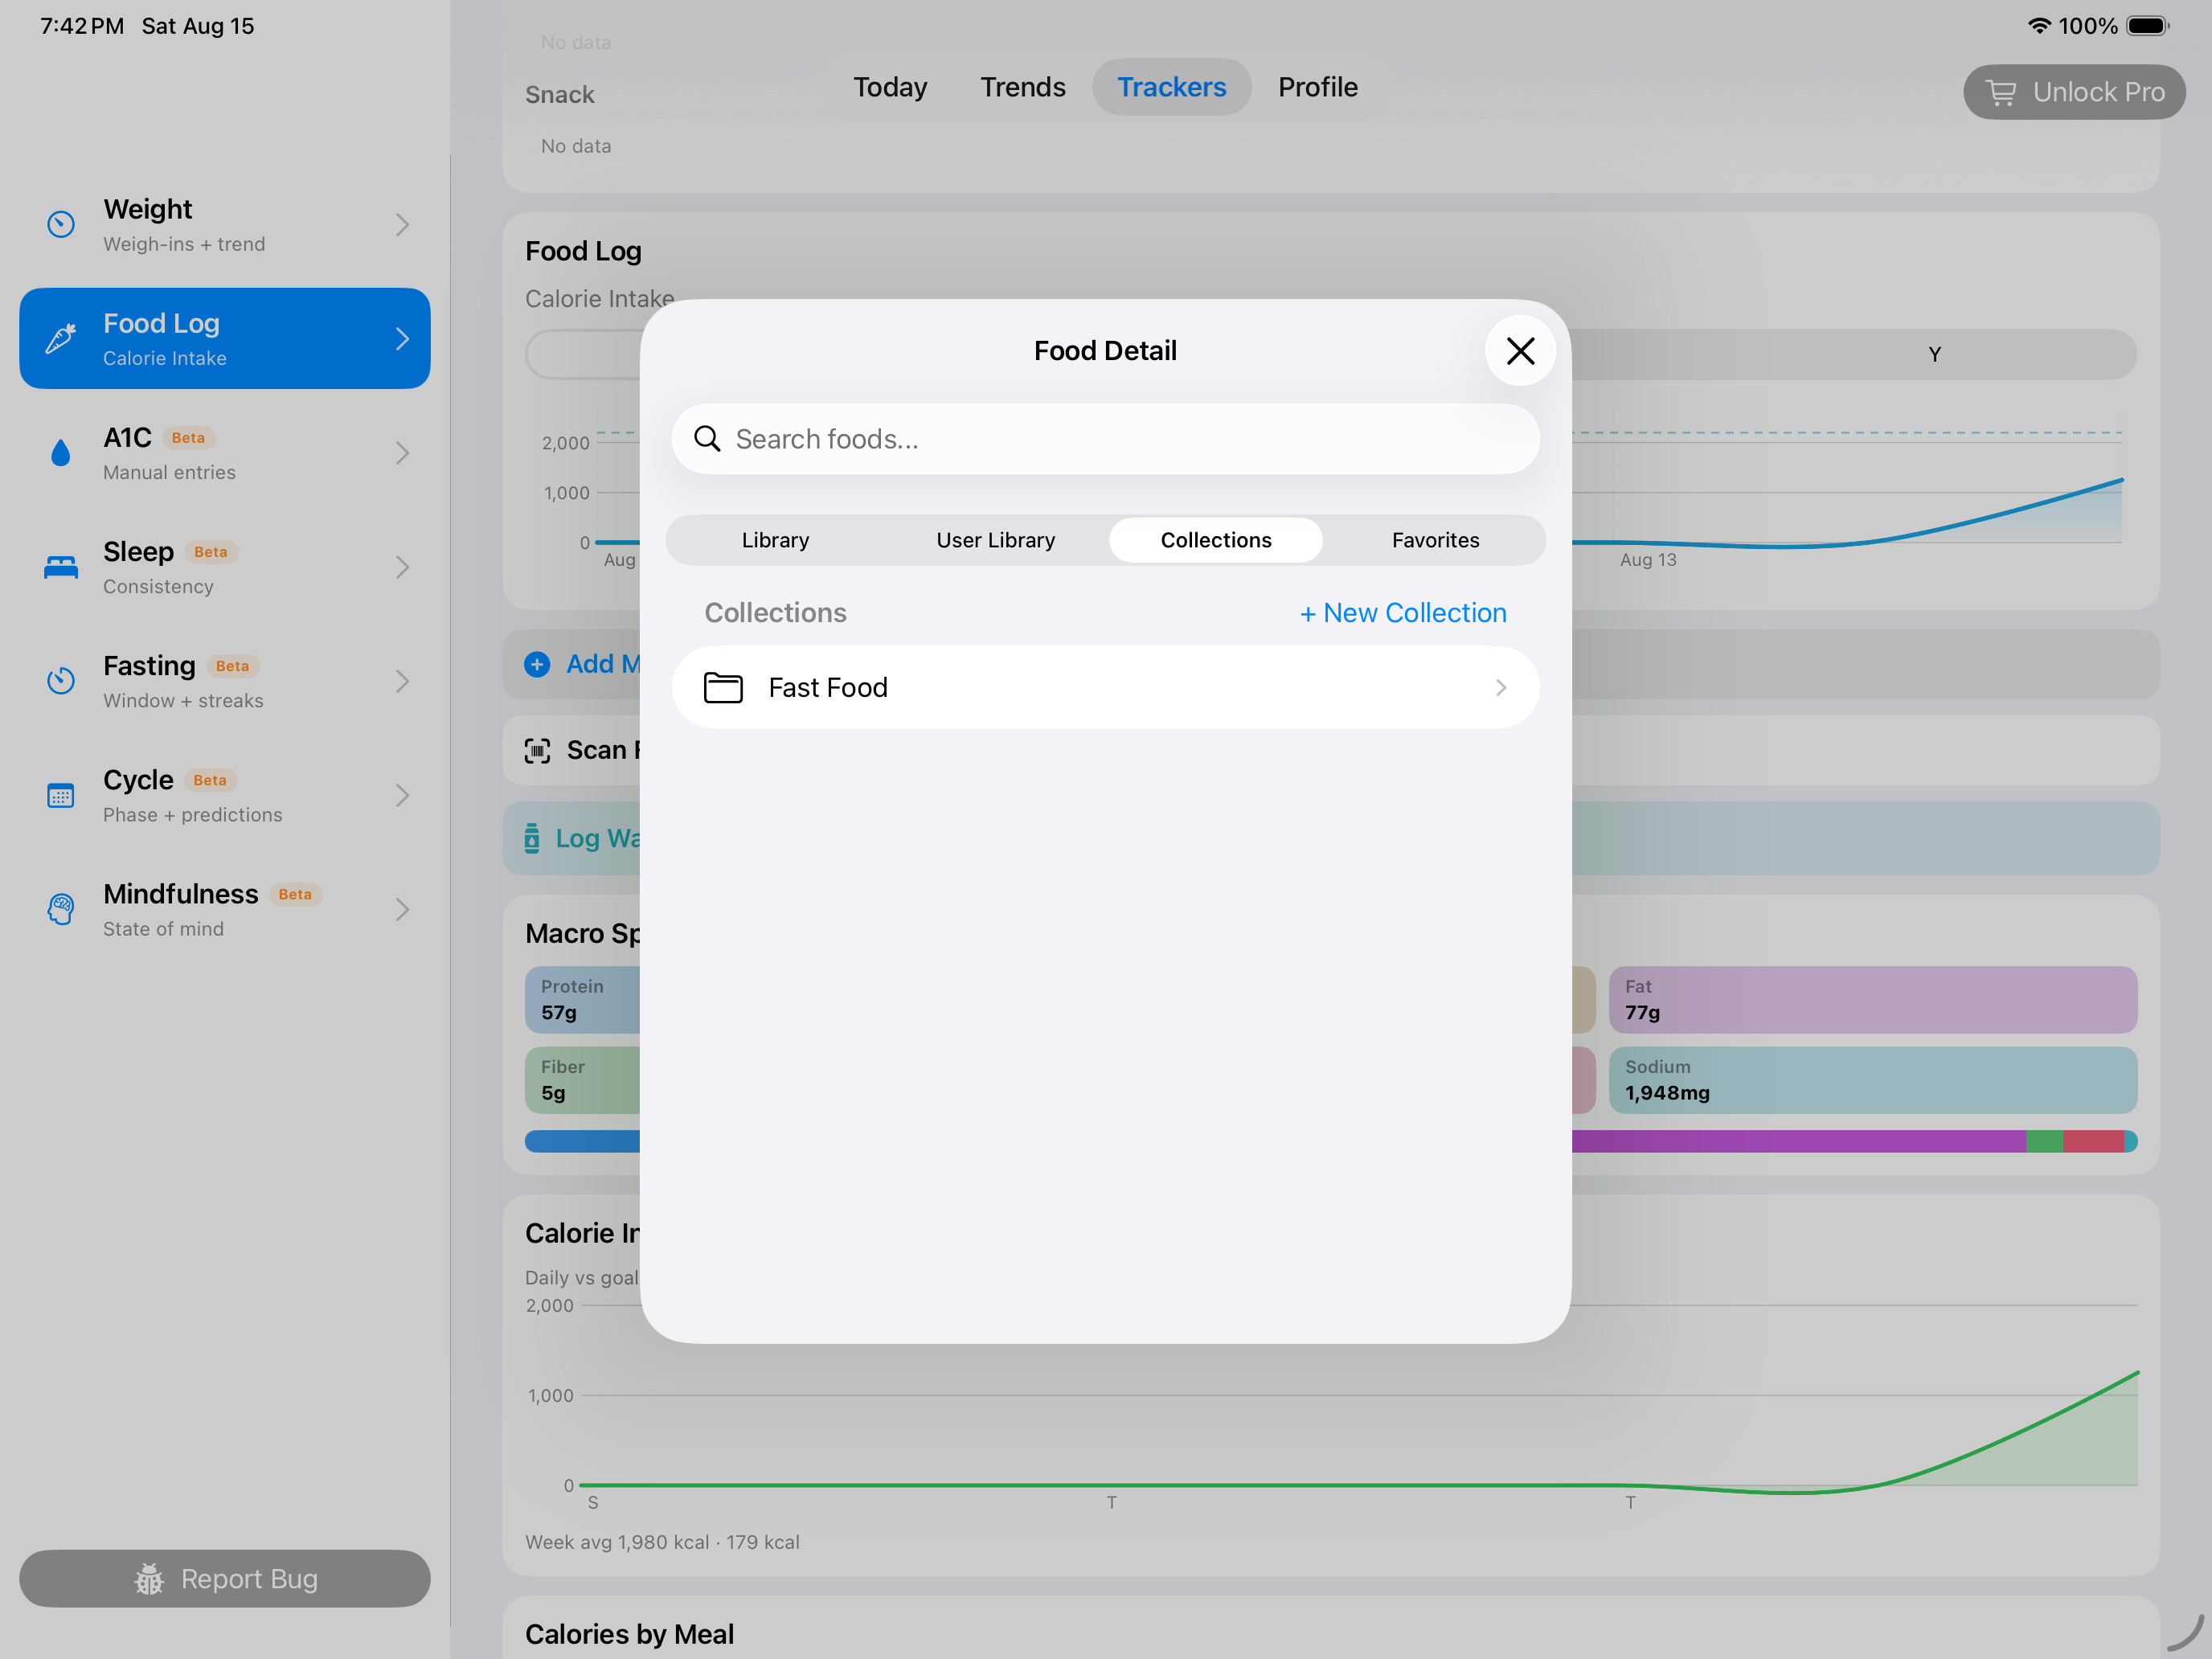The height and width of the screenshot is (1659, 2212).
Task: Click the Report Bug button
Action: pyautogui.click(x=225, y=1579)
